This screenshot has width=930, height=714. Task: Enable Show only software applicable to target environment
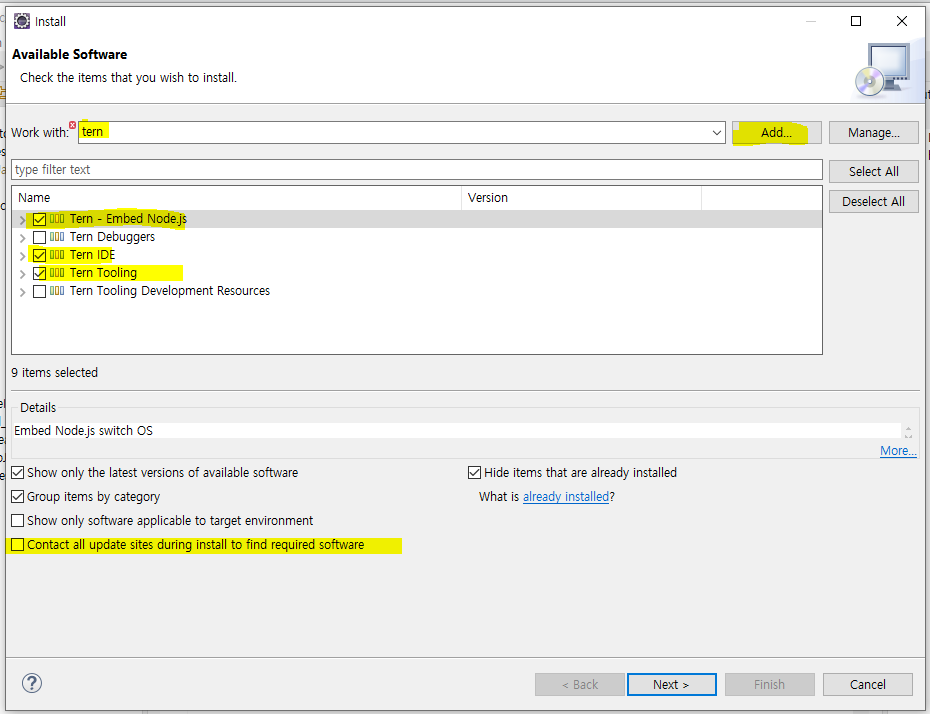[18, 521]
